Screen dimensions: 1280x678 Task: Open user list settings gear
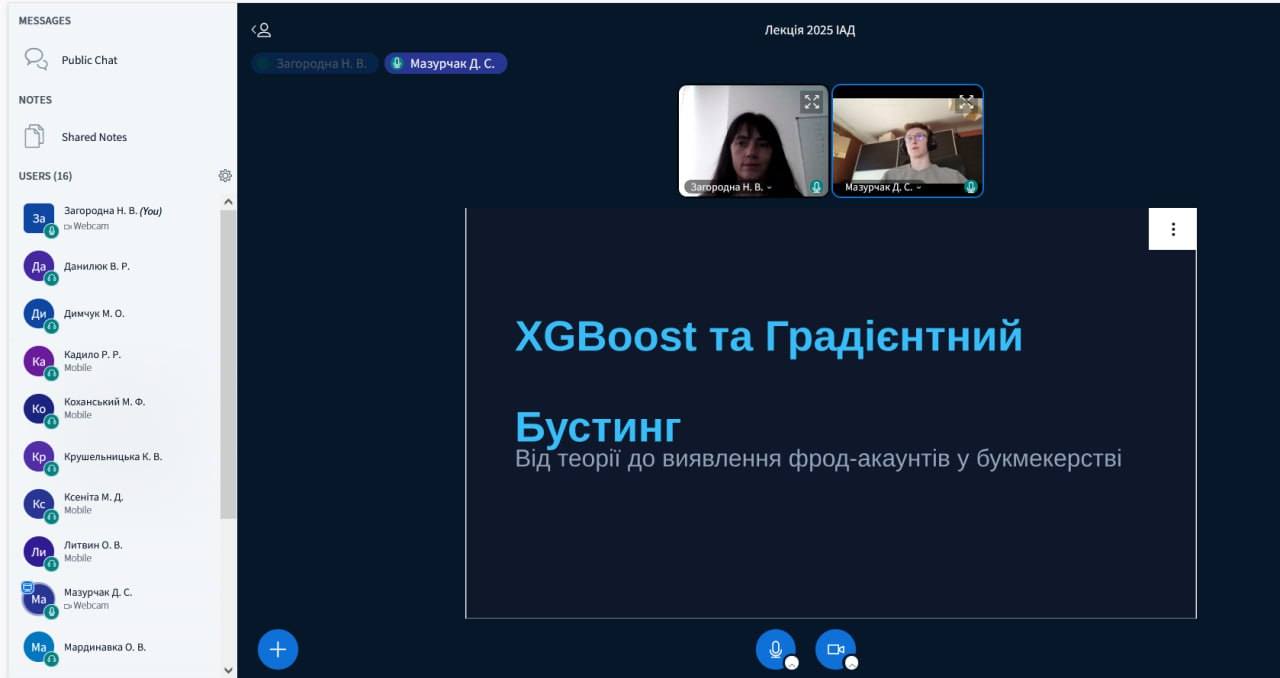225,176
